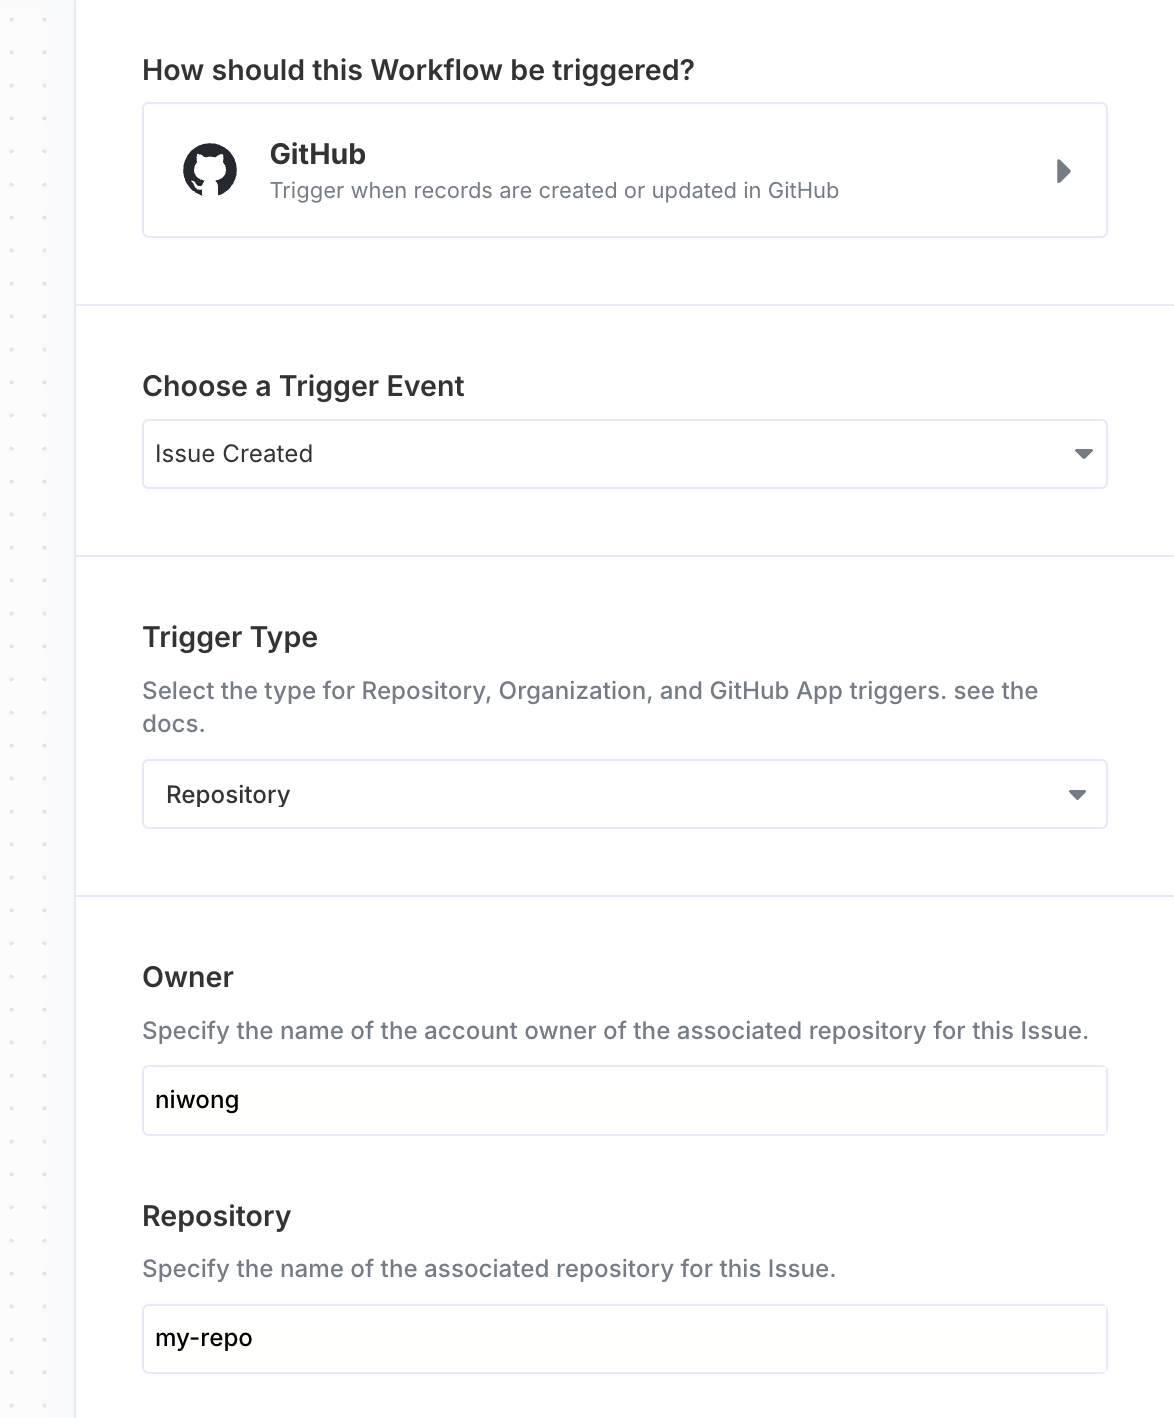The height and width of the screenshot is (1418, 1174).
Task: Click the Trigger Type heading
Action: (x=230, y=637)
